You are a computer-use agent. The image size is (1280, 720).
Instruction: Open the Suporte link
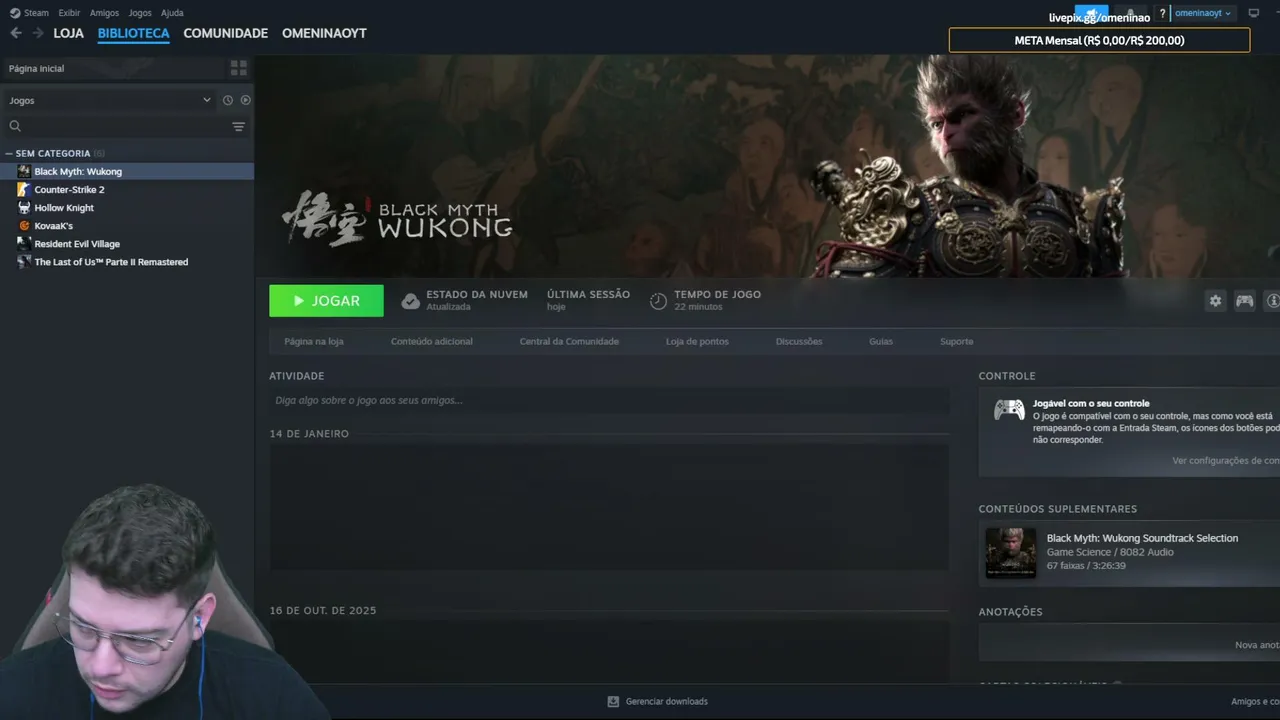pos(956,341)
